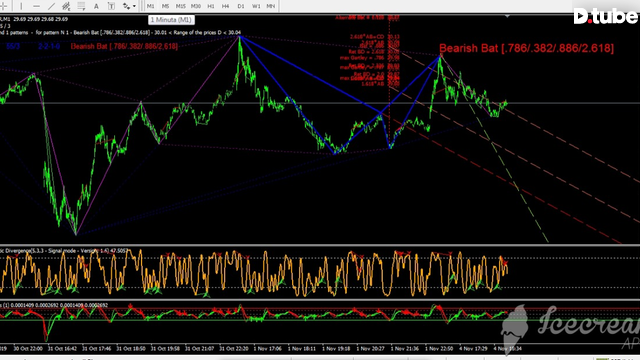640x360 pixels.
Task: Click the 4 Nov 17:29 time axis label
Action: click(473, 349)
